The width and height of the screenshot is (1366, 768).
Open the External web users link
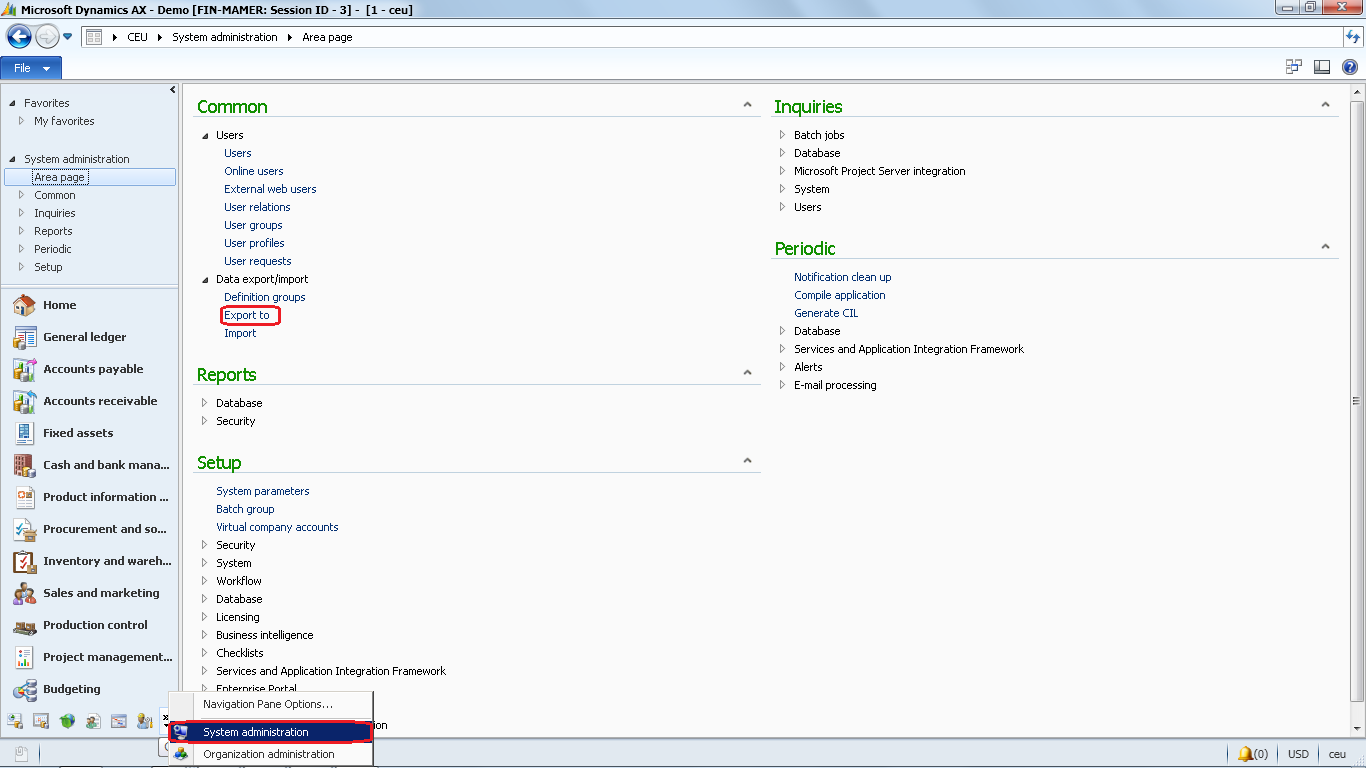point(270,189)
